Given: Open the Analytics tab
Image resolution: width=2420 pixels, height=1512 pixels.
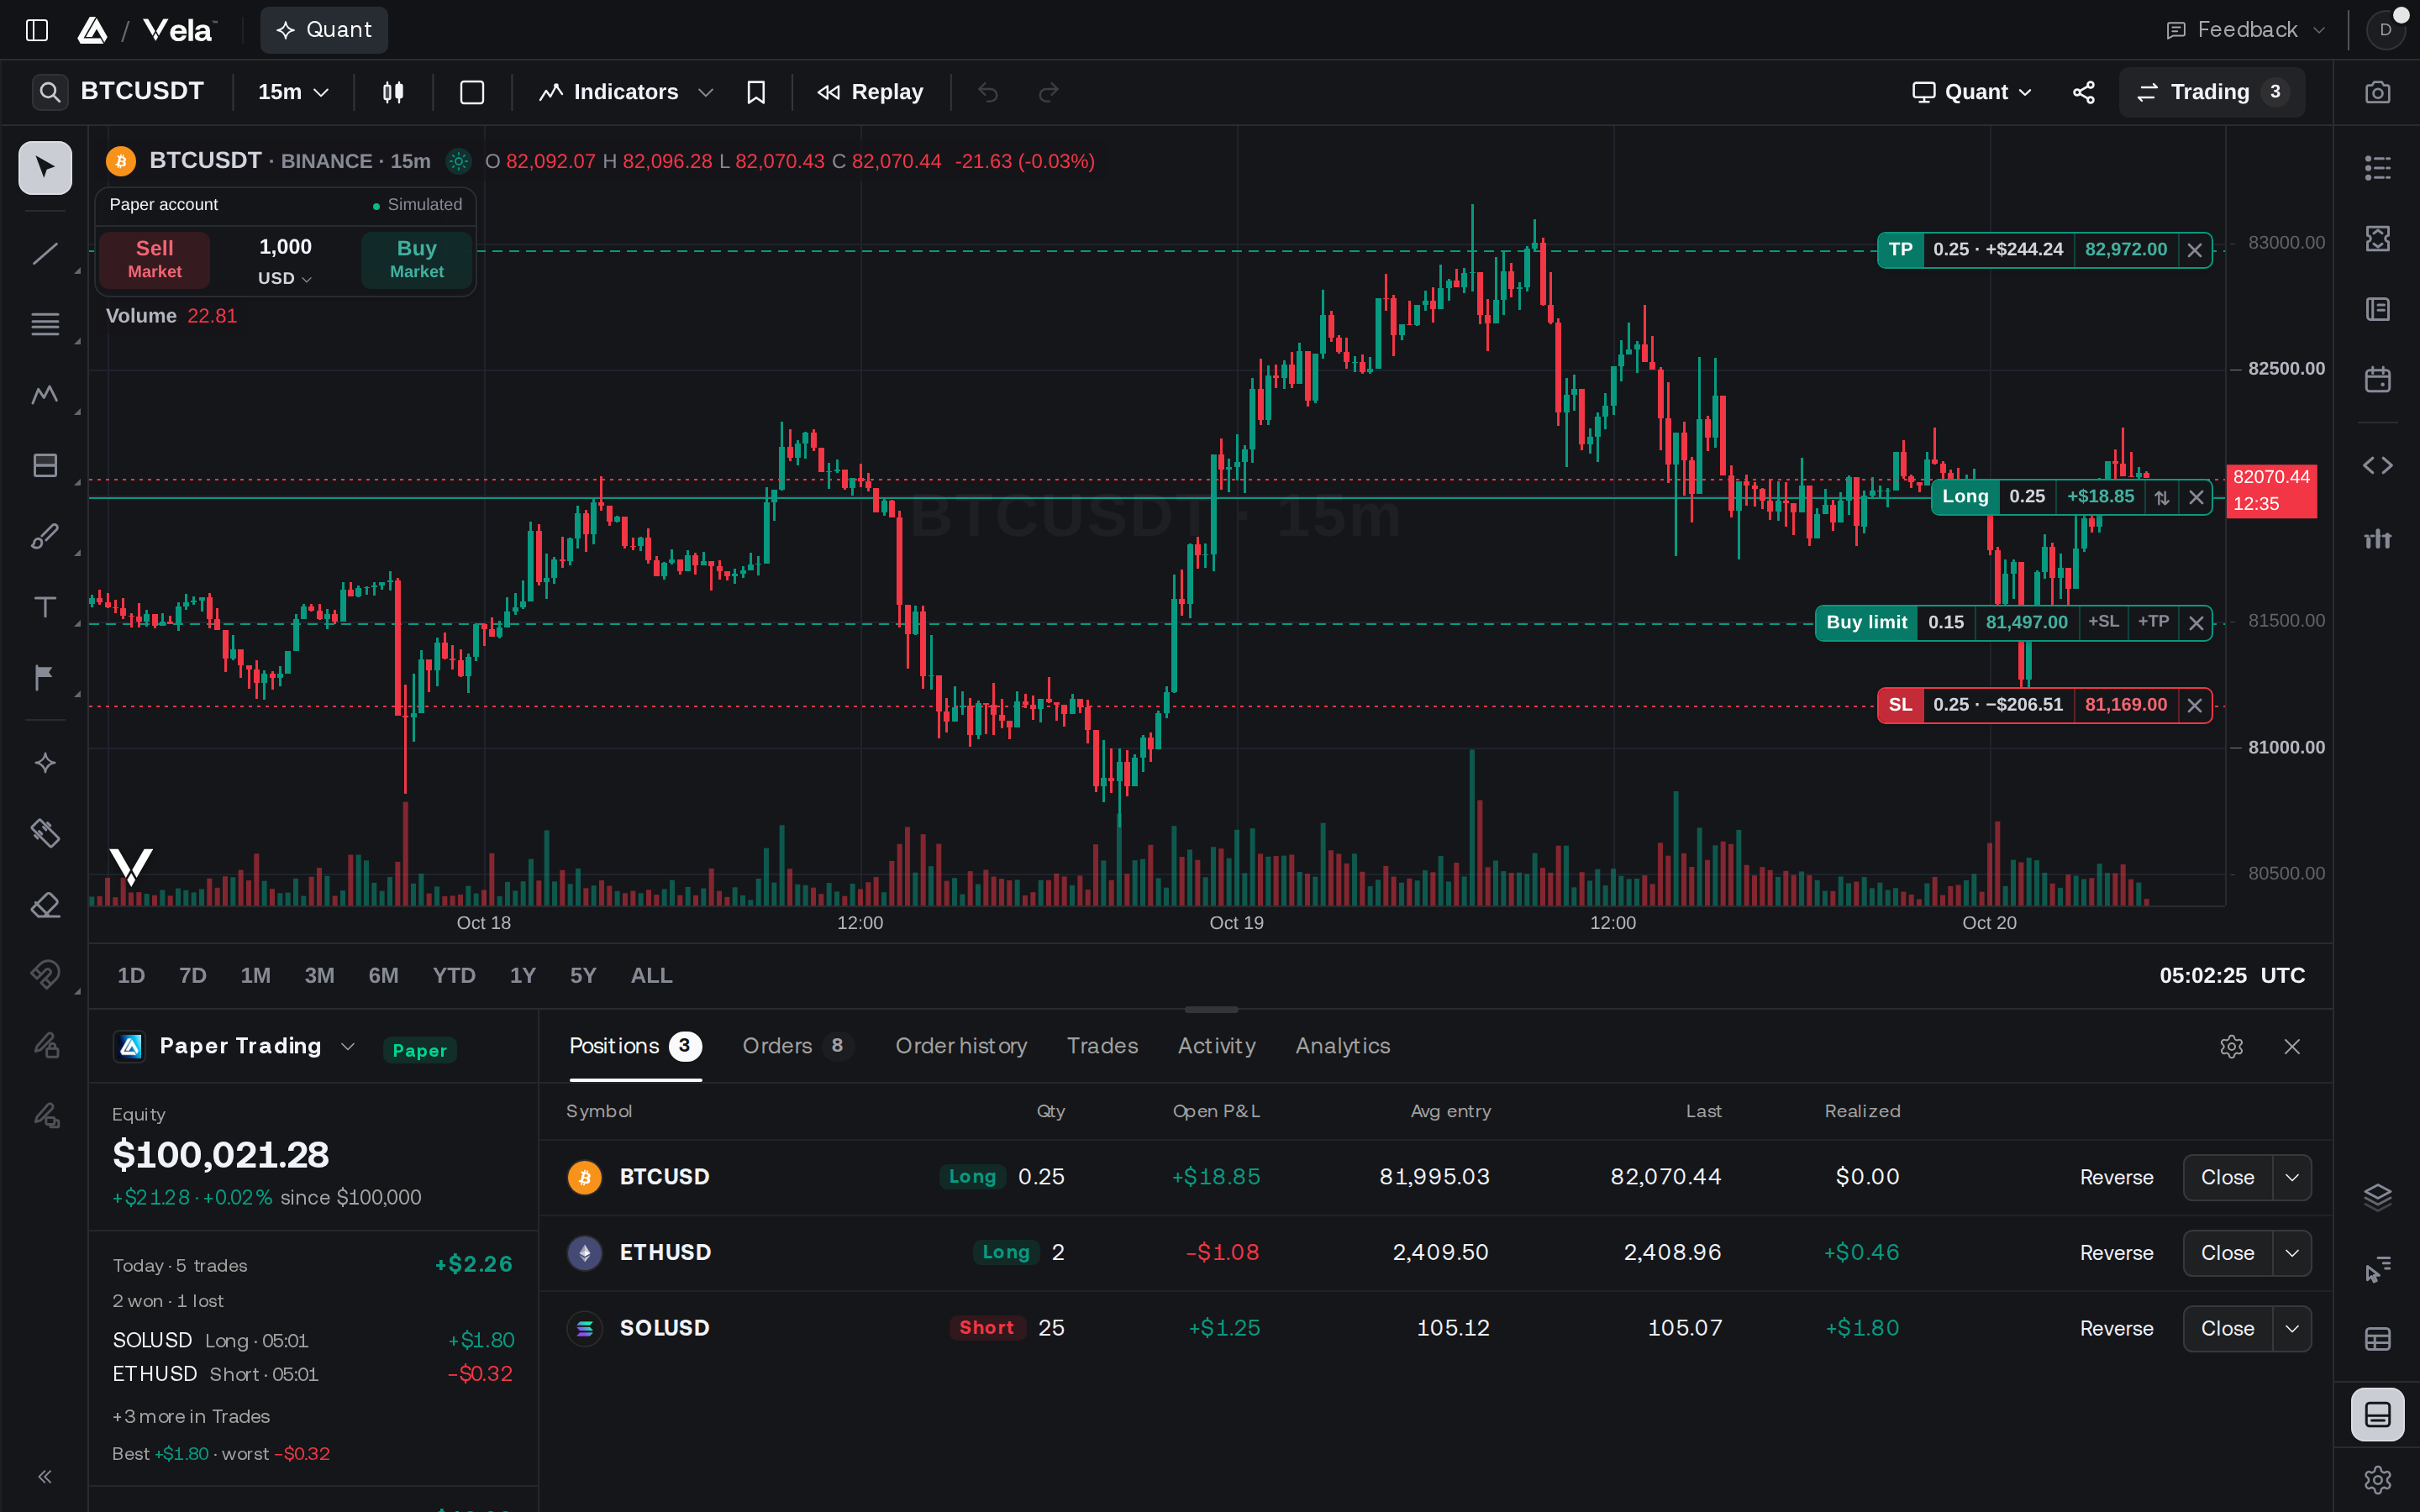Looking at the screenshot, I should (1342, 1046).
